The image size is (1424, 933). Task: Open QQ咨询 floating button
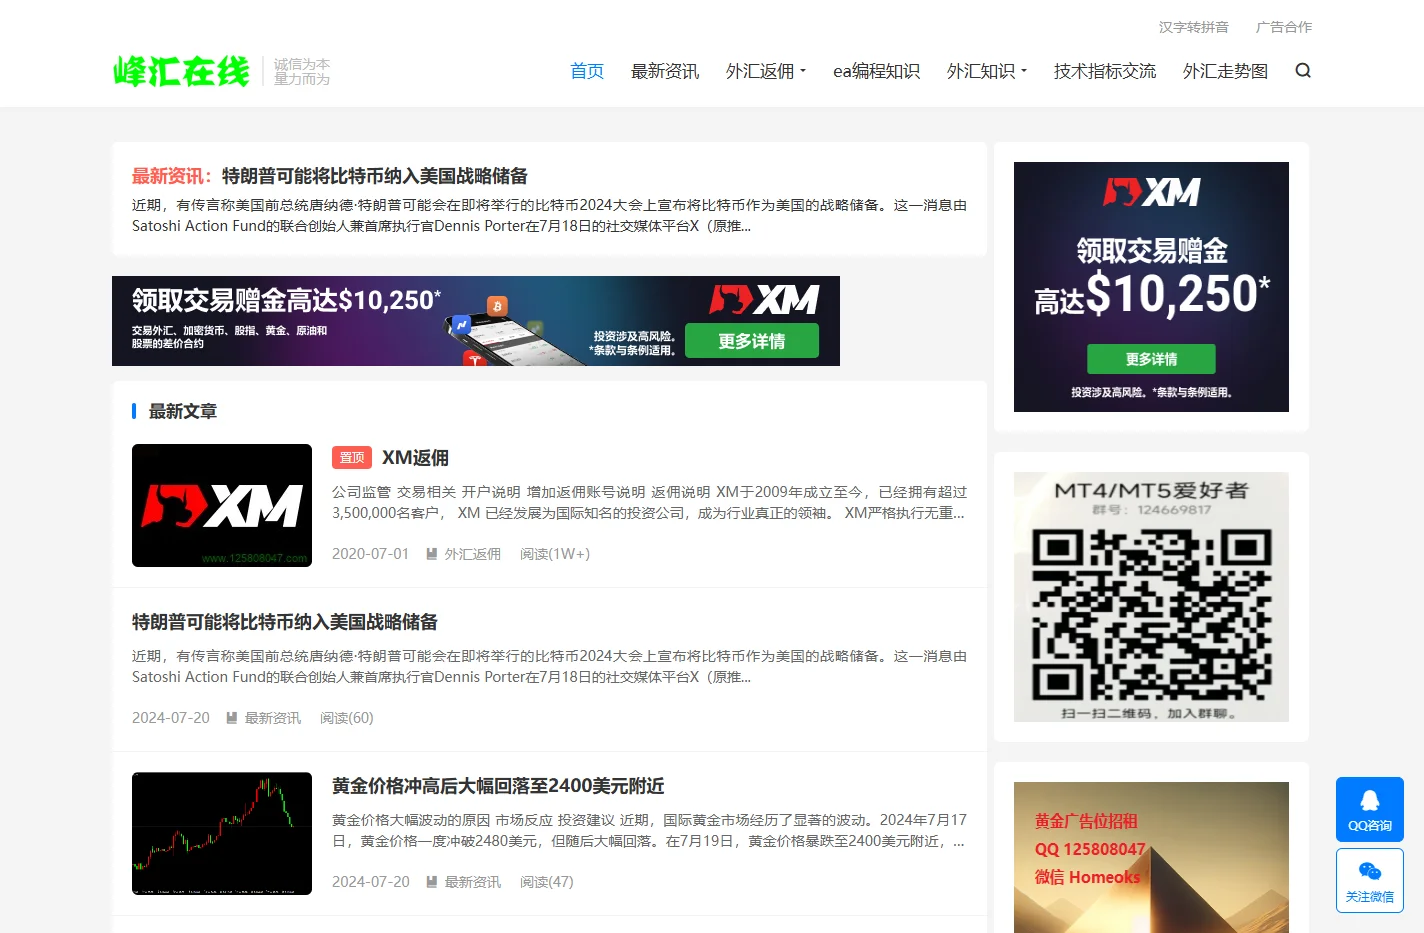click(1369, 809)
